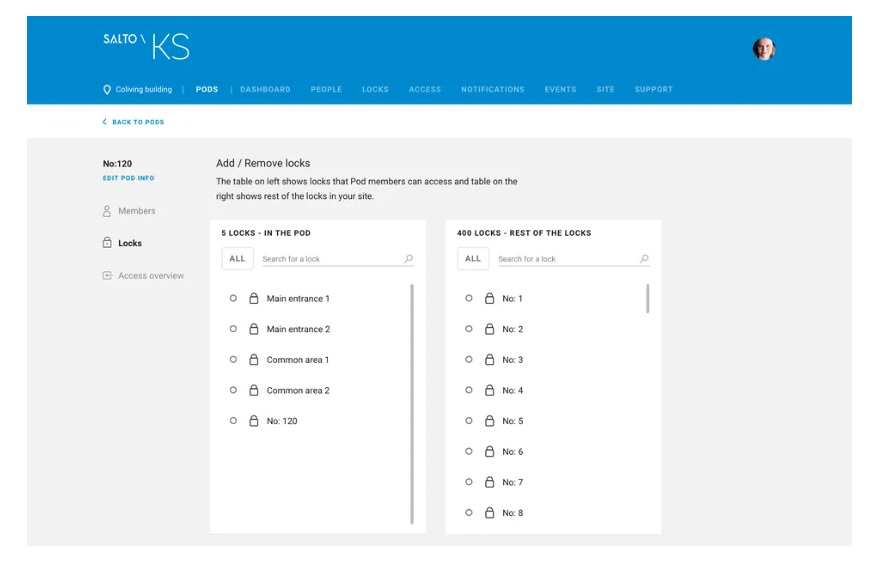The width and height of the screenshot is (879, 562).
Task: Open the Edit Pod Info link
Action: [x=128, y=178]
